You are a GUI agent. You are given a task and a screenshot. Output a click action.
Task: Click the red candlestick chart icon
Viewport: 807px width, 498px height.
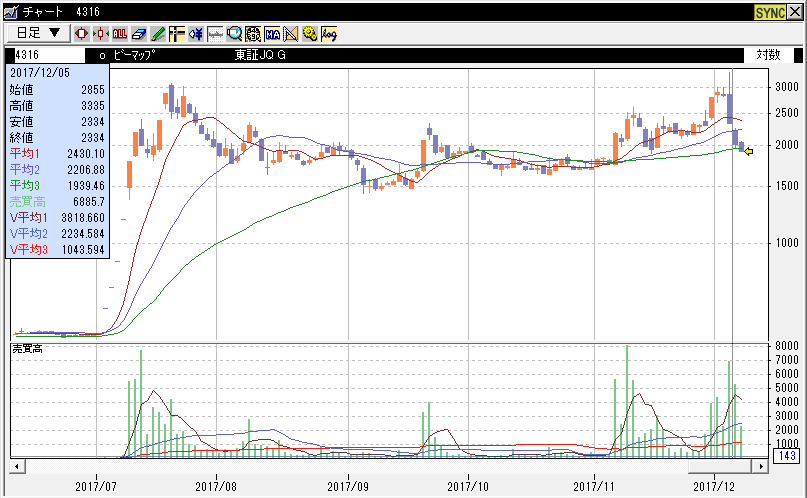82,33
